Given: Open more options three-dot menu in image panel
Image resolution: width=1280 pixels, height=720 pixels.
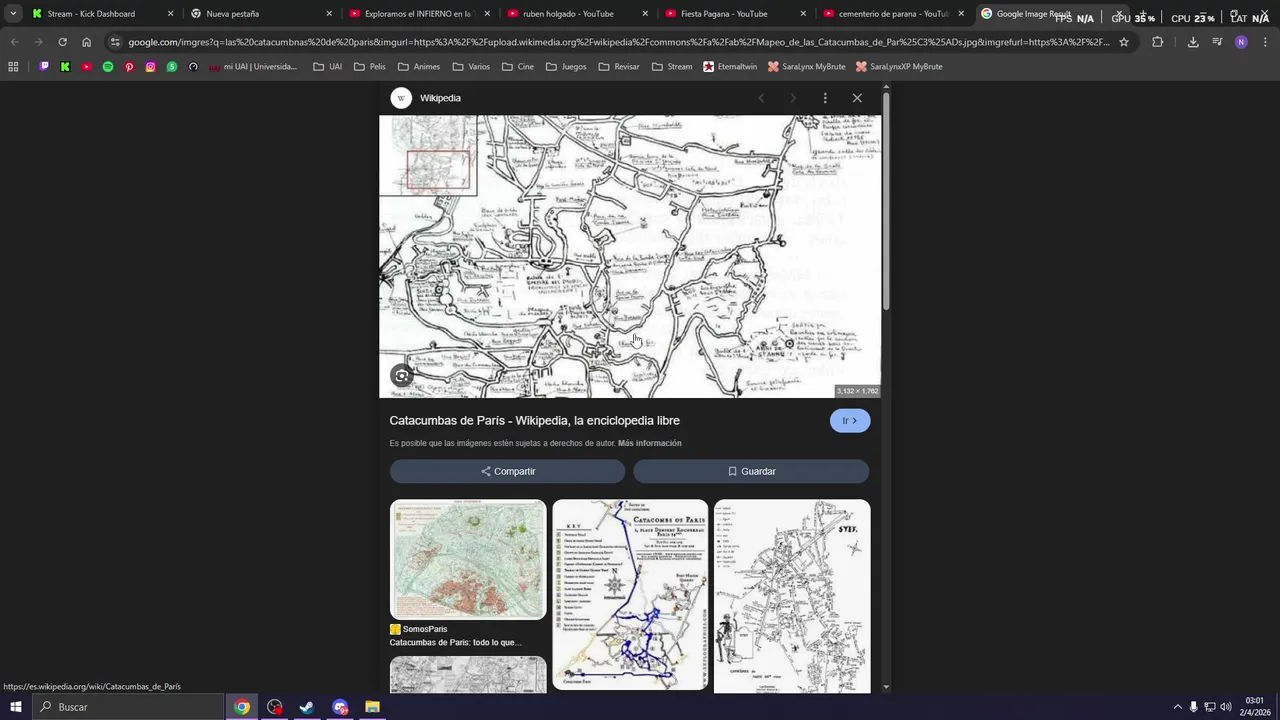Looking at the screenshot, I should [825, 98].
